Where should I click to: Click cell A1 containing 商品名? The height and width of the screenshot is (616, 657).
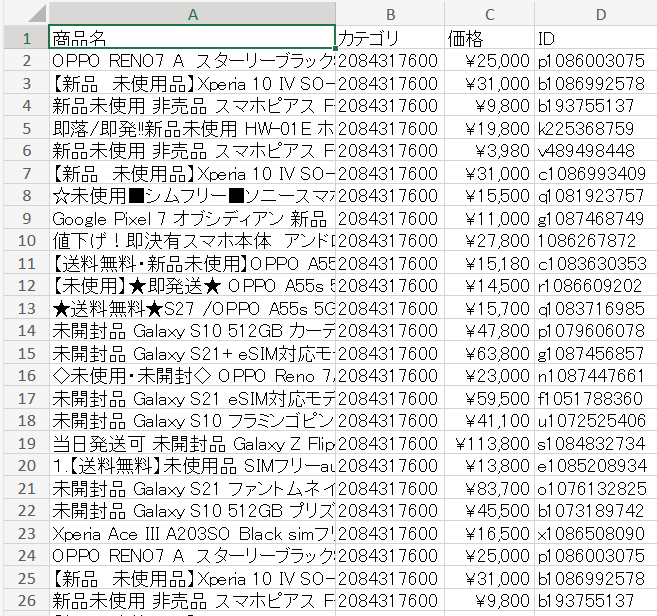[x=192, y=38]
